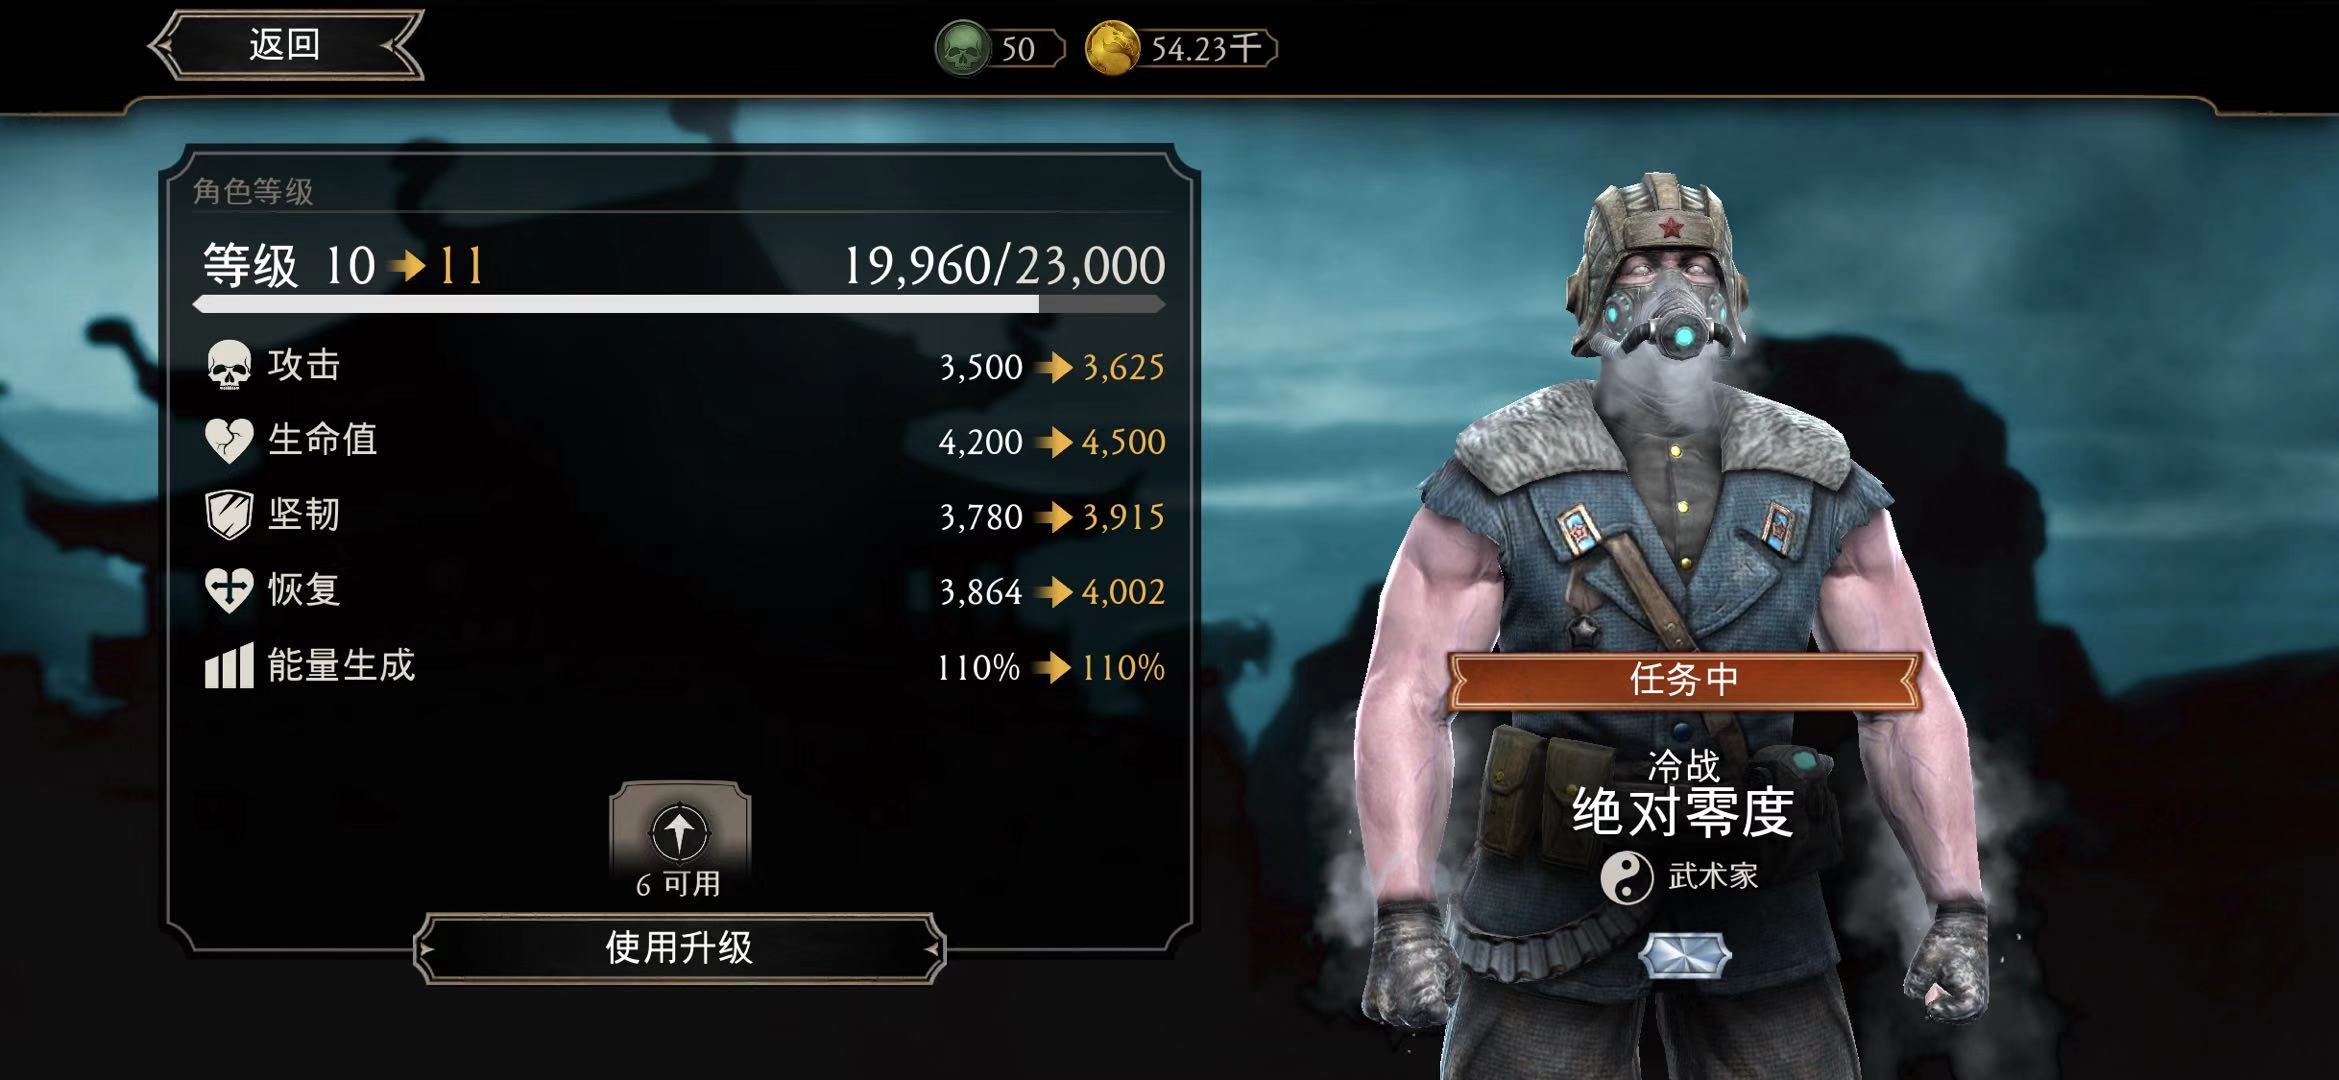This screenshot has width=2339, height=1080.
Task: Tap the silver diamond tier badge
Action: (1685, 955)
